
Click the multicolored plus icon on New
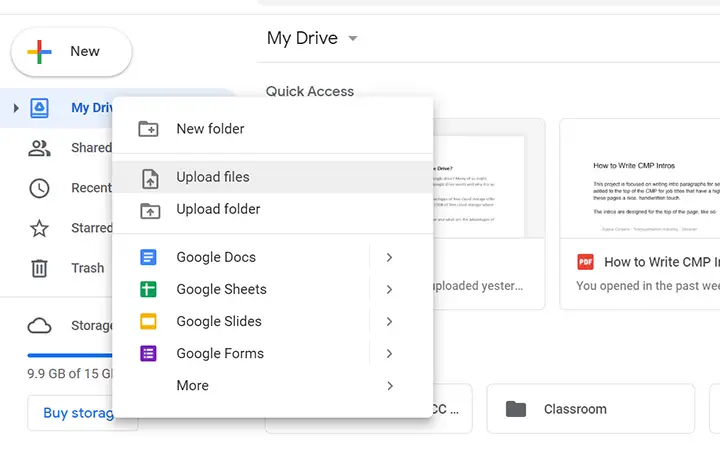point(39,51)
